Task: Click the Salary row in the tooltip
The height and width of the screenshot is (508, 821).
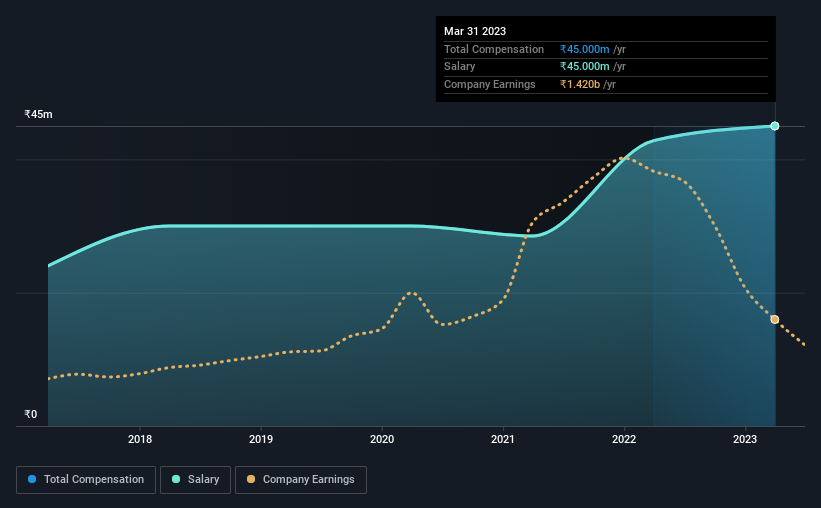Action: tap(606, 67)
